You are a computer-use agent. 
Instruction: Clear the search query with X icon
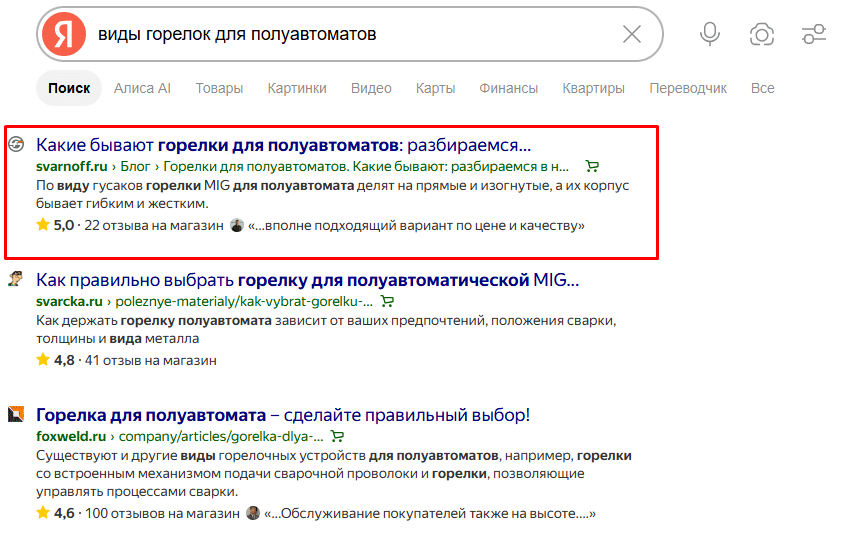[631, 34]
